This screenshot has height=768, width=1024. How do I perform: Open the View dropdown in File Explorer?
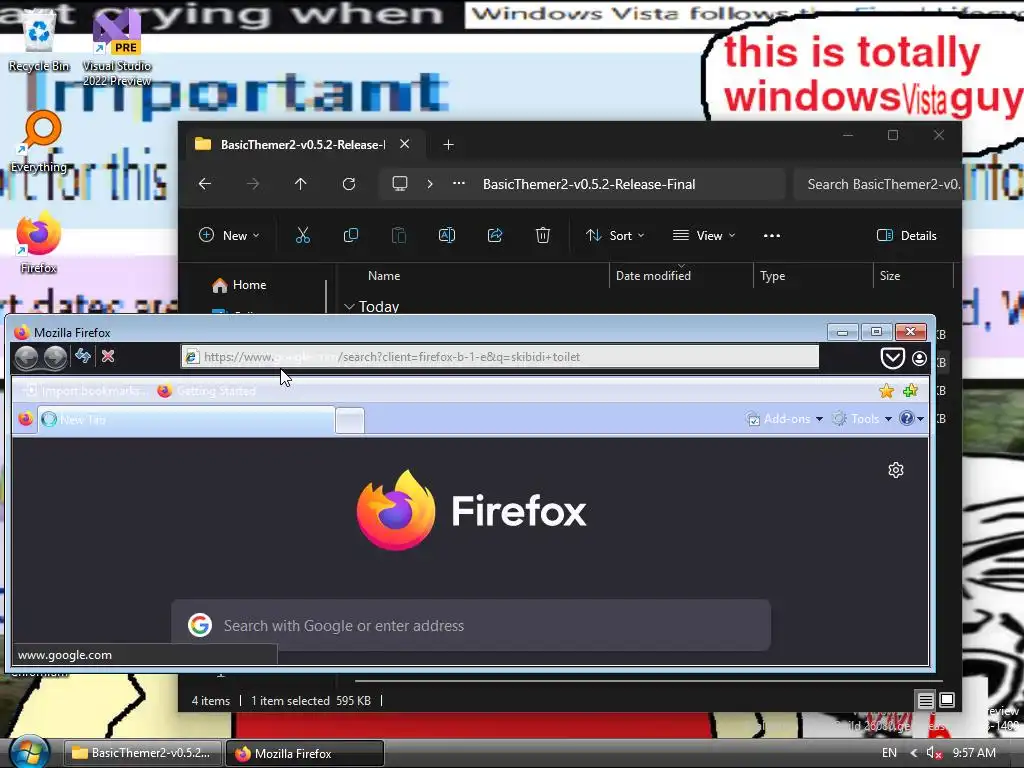[704, 235]
